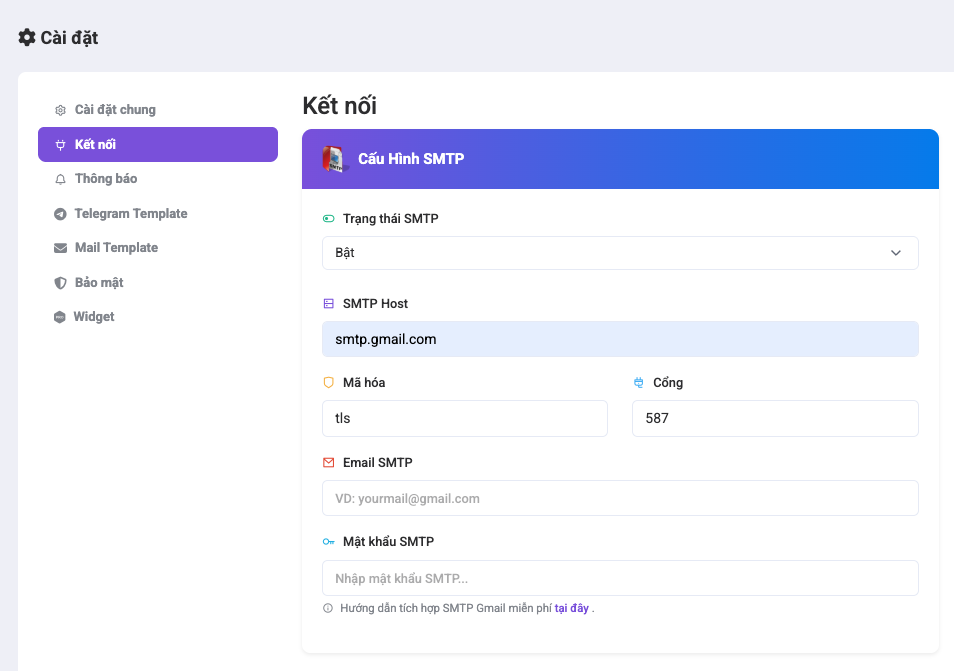954x671 pixels.
Task: Click the Telegram Template paper-plane icon
Action: tap(60, 214)
